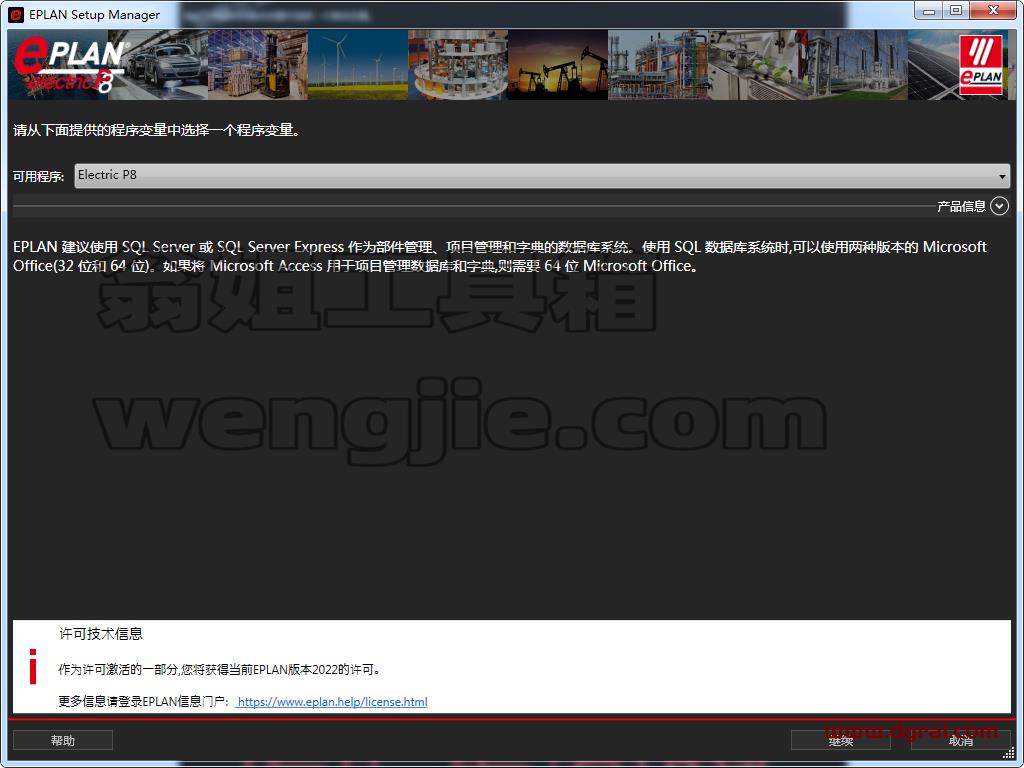Click the EPLAN app icon in title bar
The image size is (1024, 768).
pyautogui.click(x=16, y=14)
